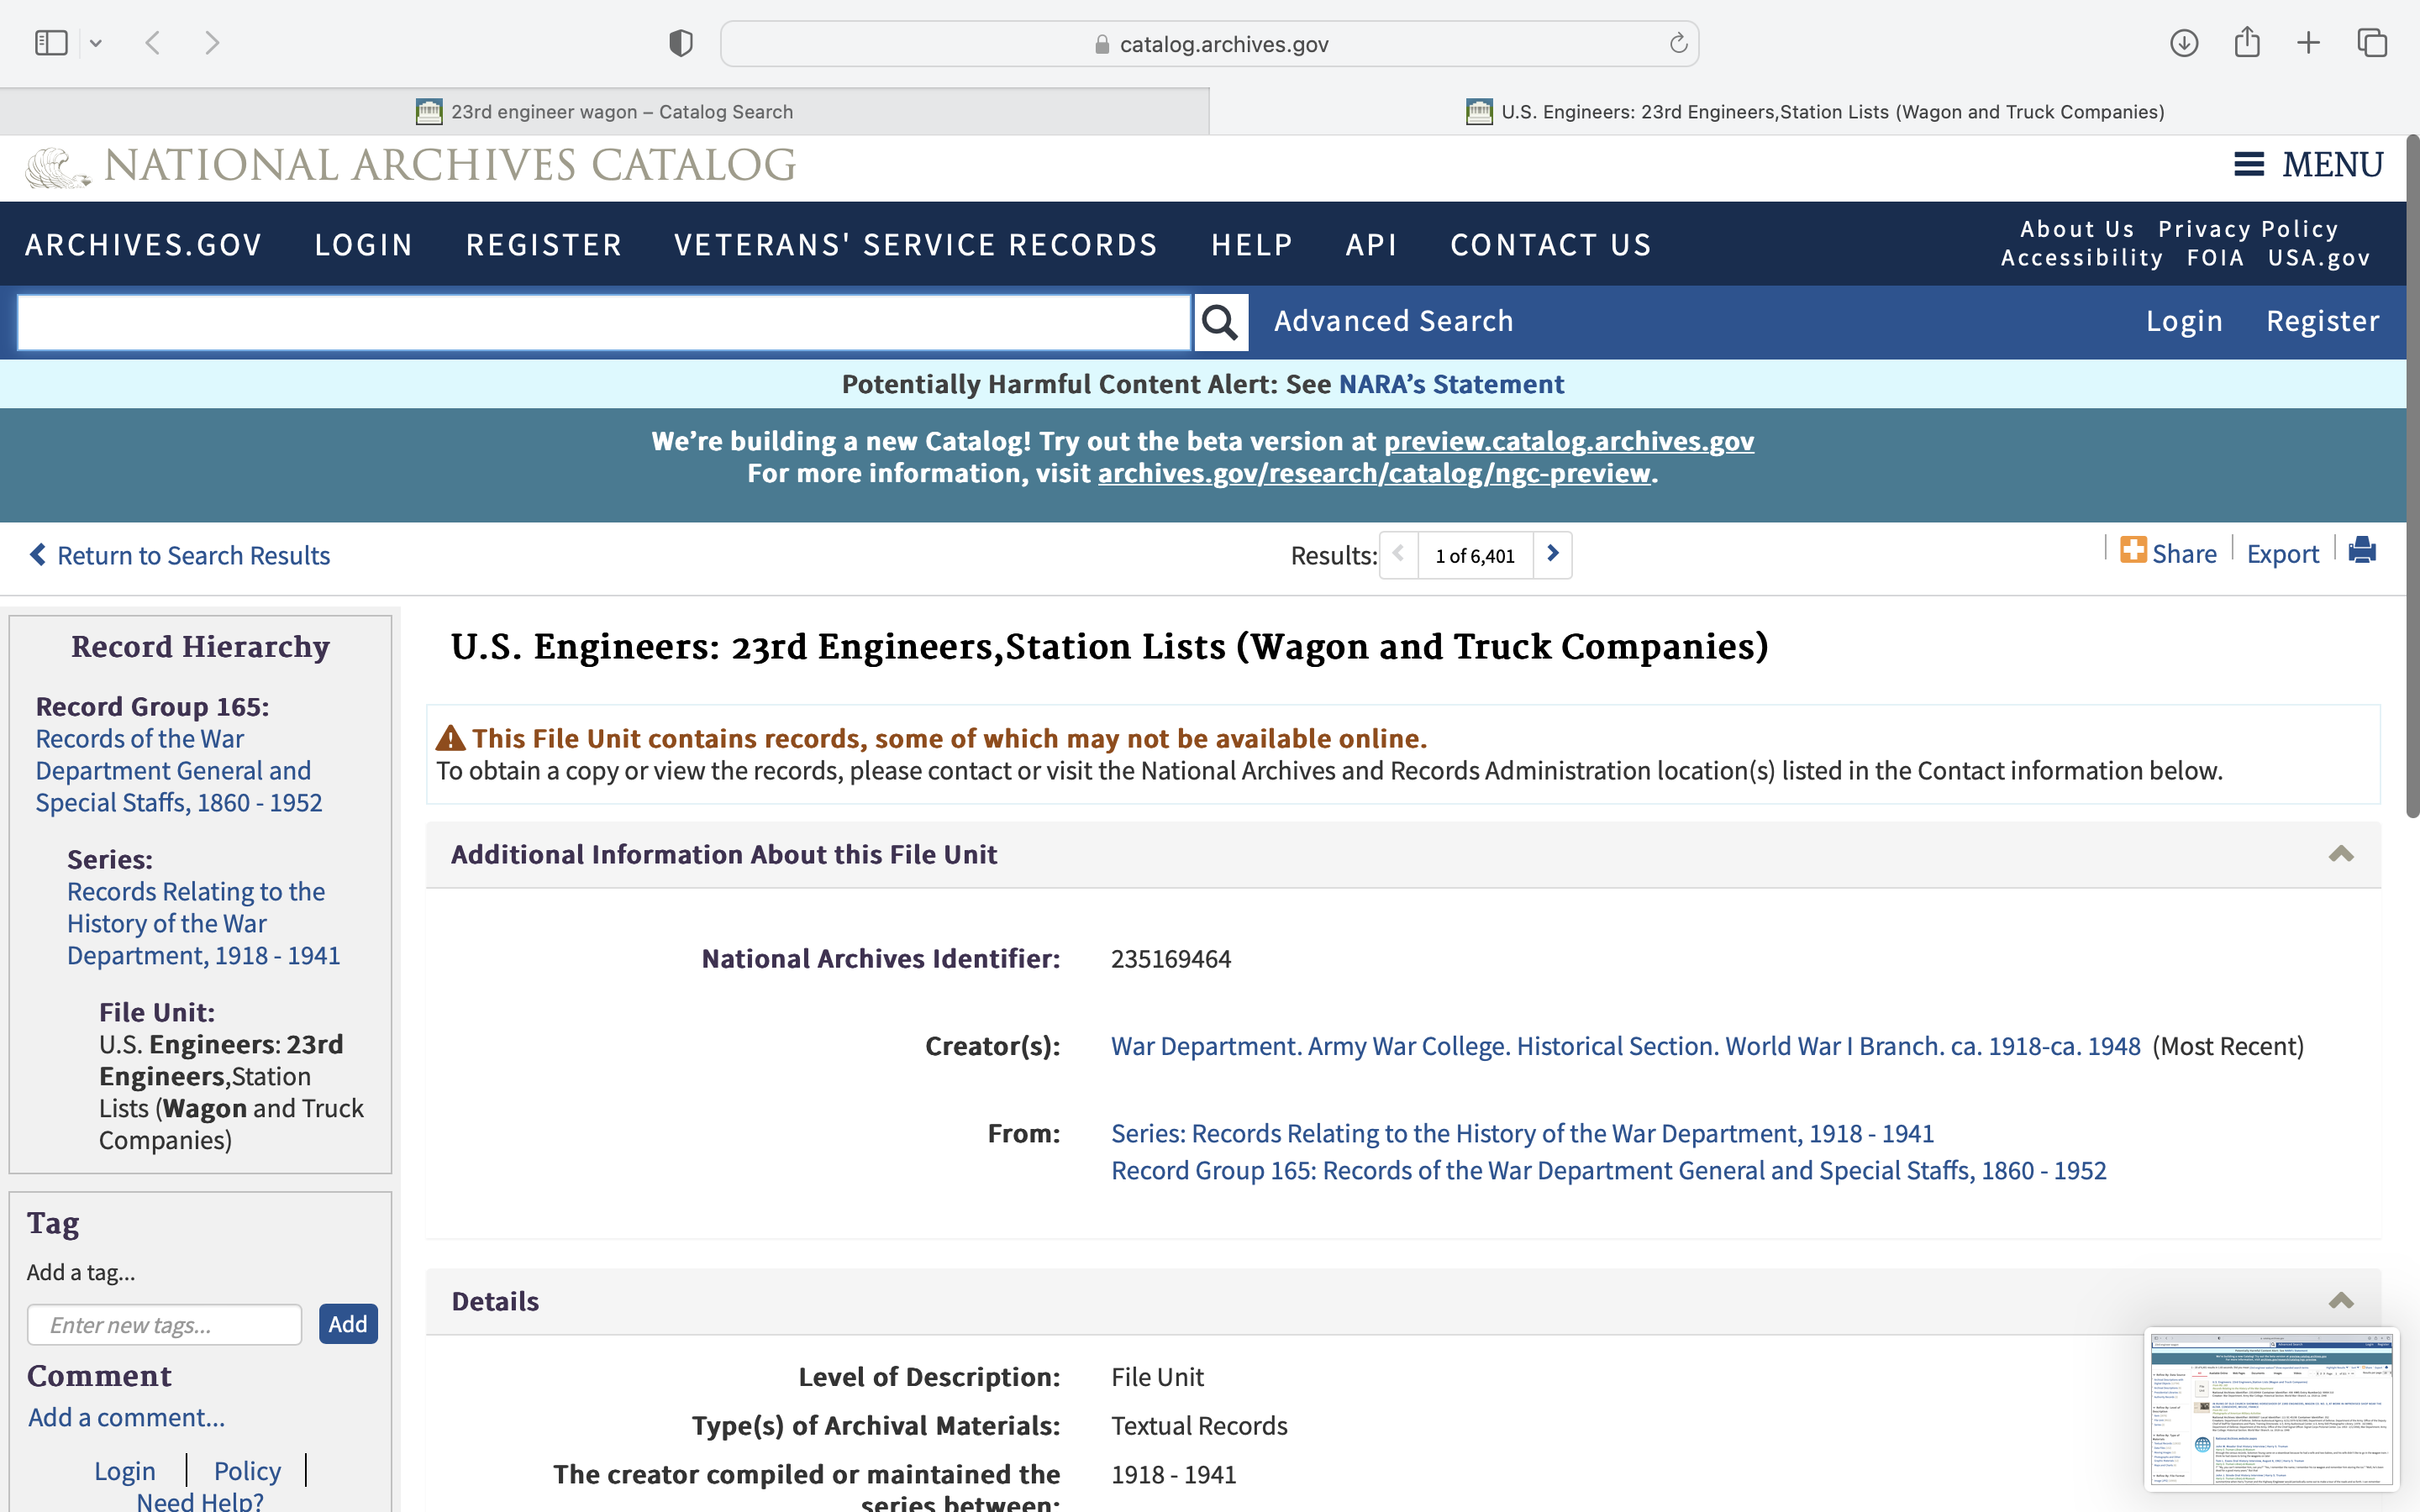Click the Share plus icon
This screenshot has height=1512, width=2420.
coord(2133,551)
